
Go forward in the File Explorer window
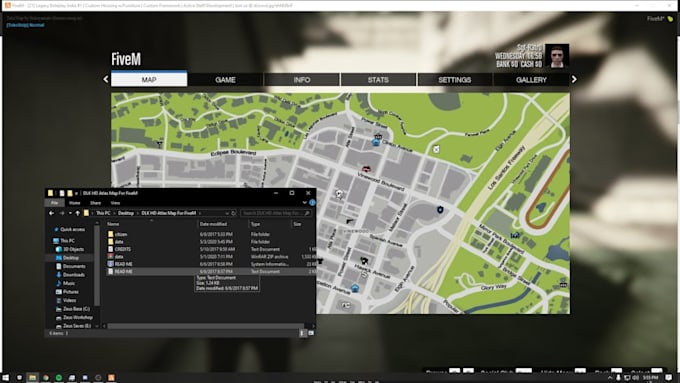point(62,213)
